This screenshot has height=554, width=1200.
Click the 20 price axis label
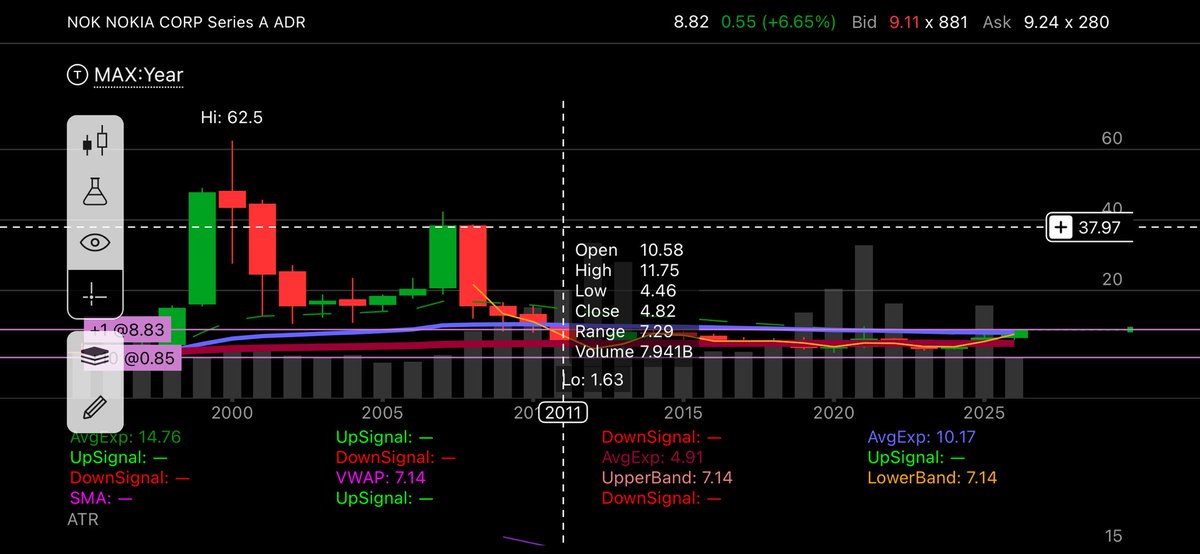tap(1111, 280)
